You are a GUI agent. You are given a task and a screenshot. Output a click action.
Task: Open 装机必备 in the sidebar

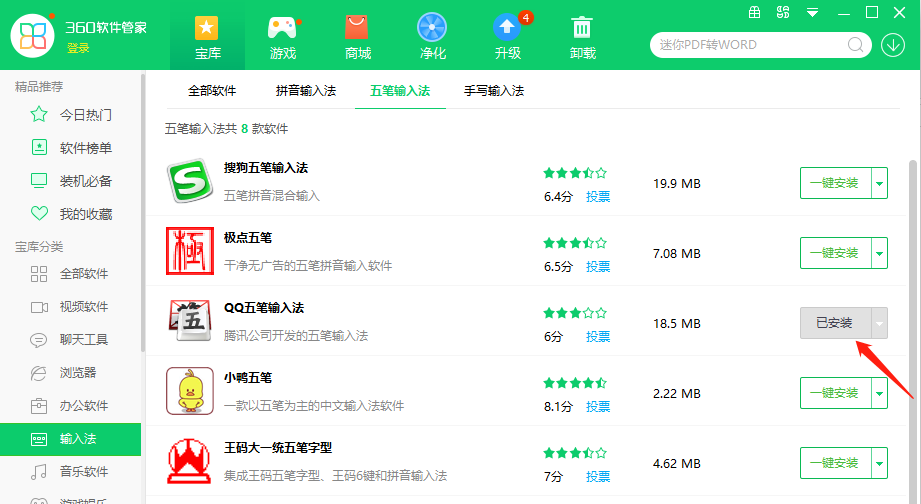click(x=71, y=180)
